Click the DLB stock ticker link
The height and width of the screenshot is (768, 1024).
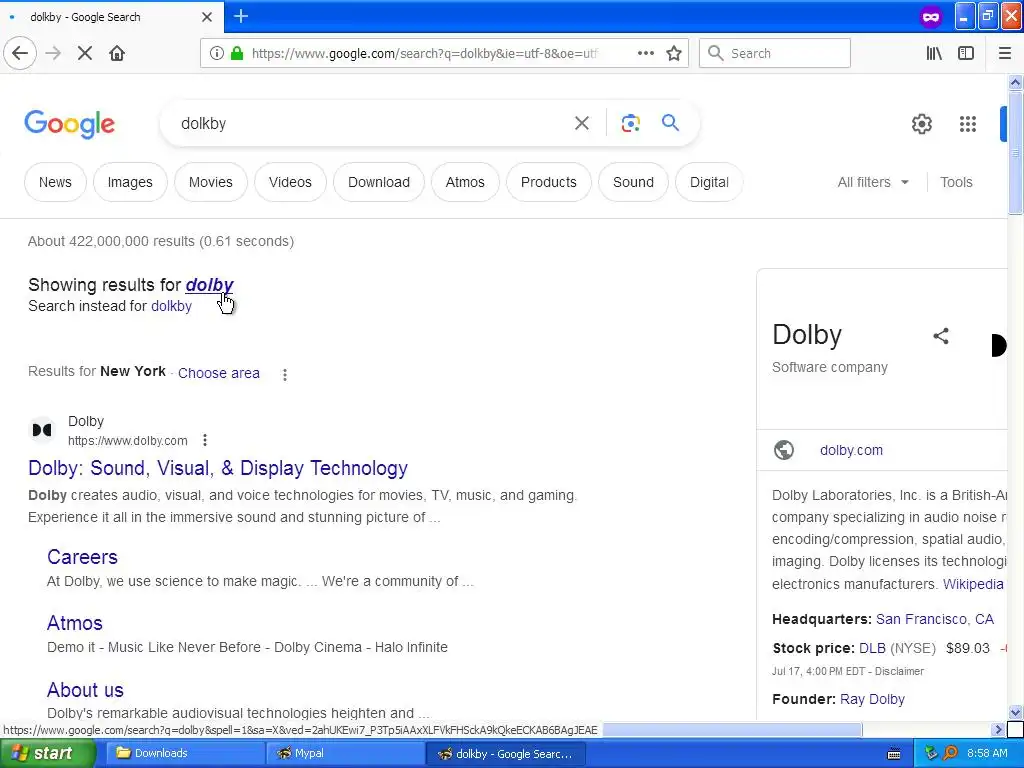(872, 648)
